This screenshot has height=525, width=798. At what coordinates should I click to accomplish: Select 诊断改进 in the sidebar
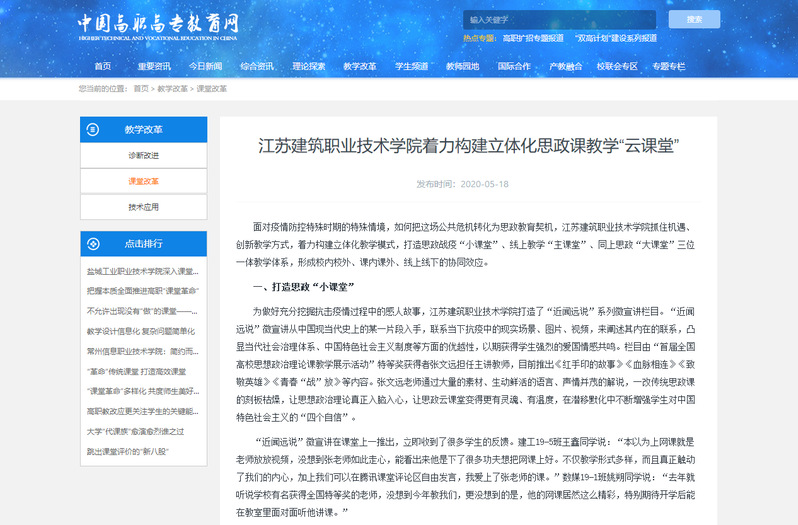(143, 156)
